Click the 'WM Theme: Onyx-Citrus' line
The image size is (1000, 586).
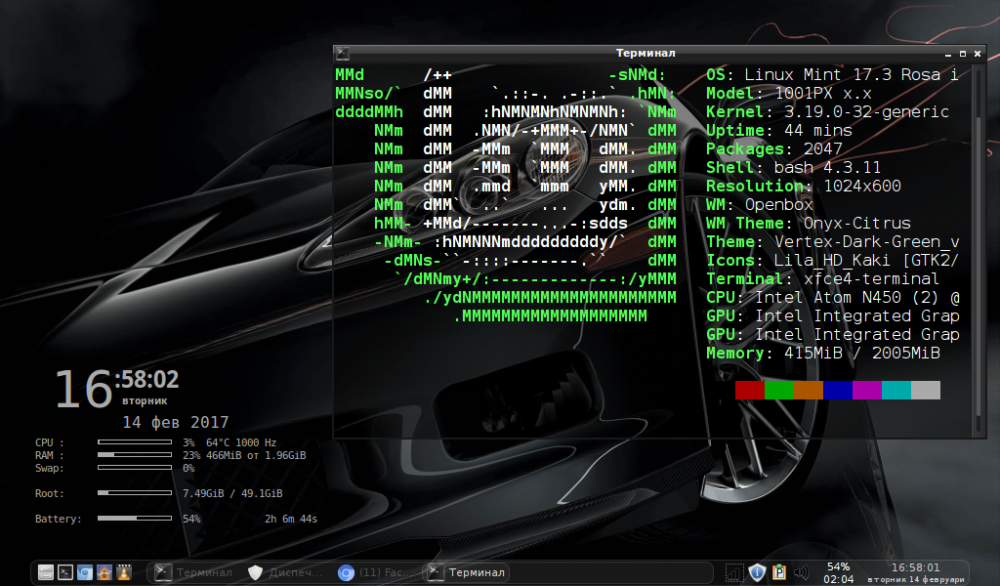808,223
